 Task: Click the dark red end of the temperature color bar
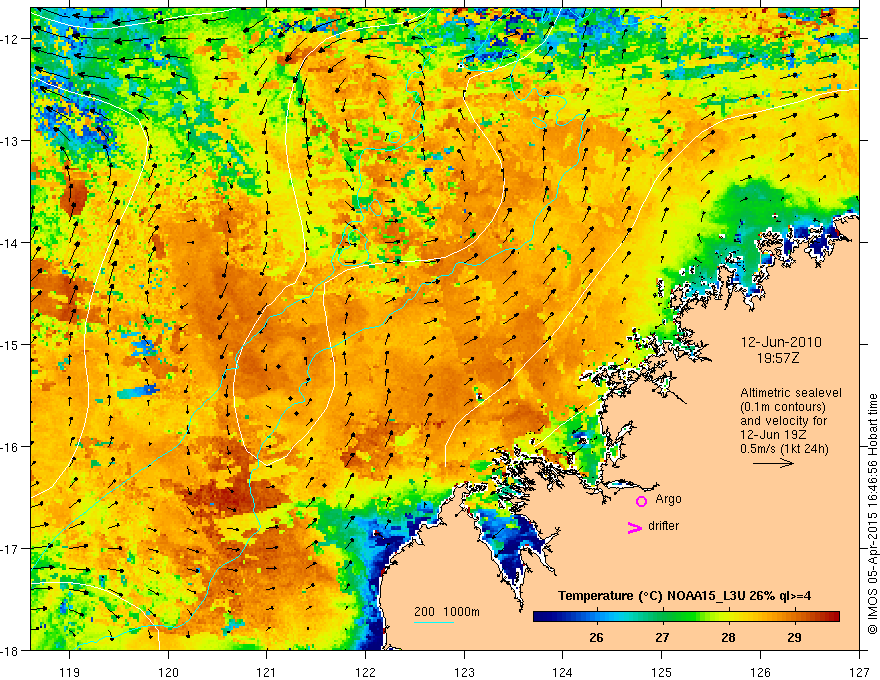tap(833, 617)
